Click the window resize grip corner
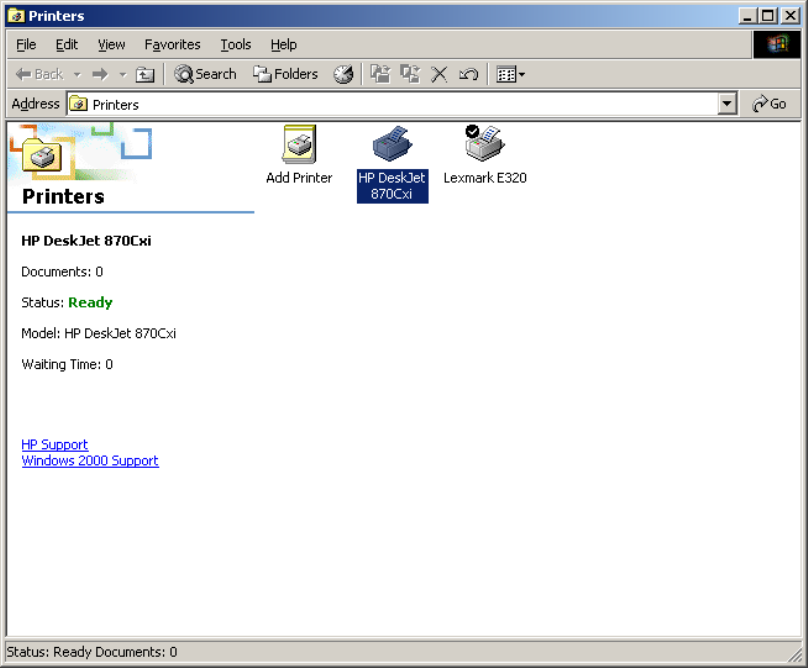The height and width of the screenshot is (668, 808). coord(795,655)
